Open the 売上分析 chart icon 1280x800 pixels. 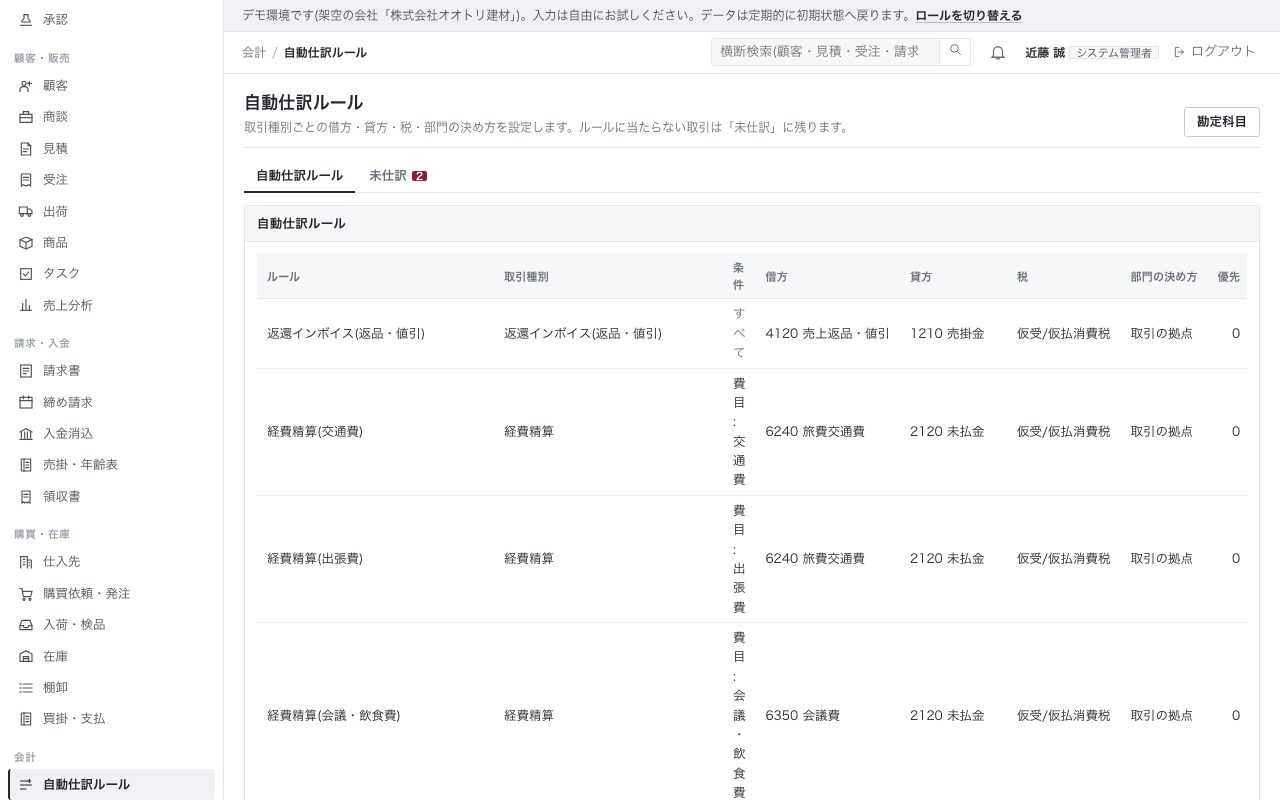(26, 306)
